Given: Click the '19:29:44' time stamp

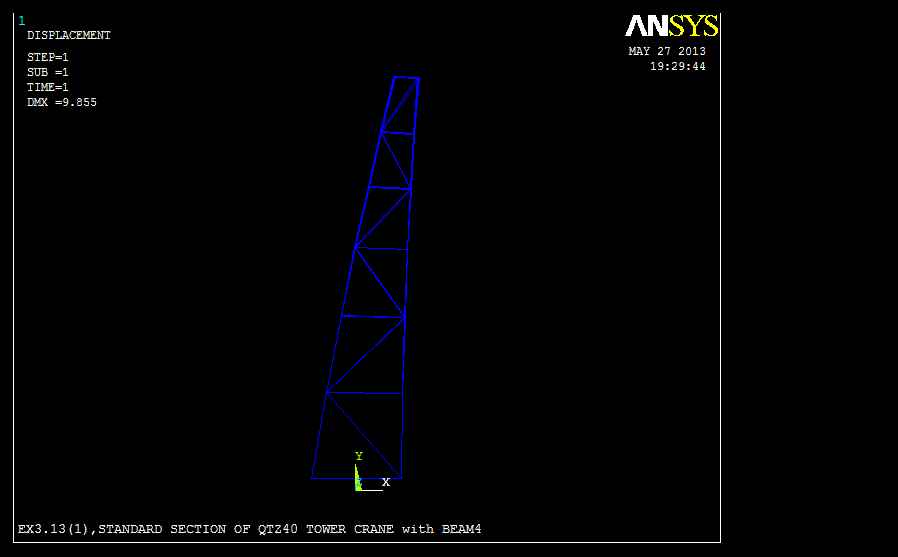Looking at the screenshot, I should click(x=678, y=66).
